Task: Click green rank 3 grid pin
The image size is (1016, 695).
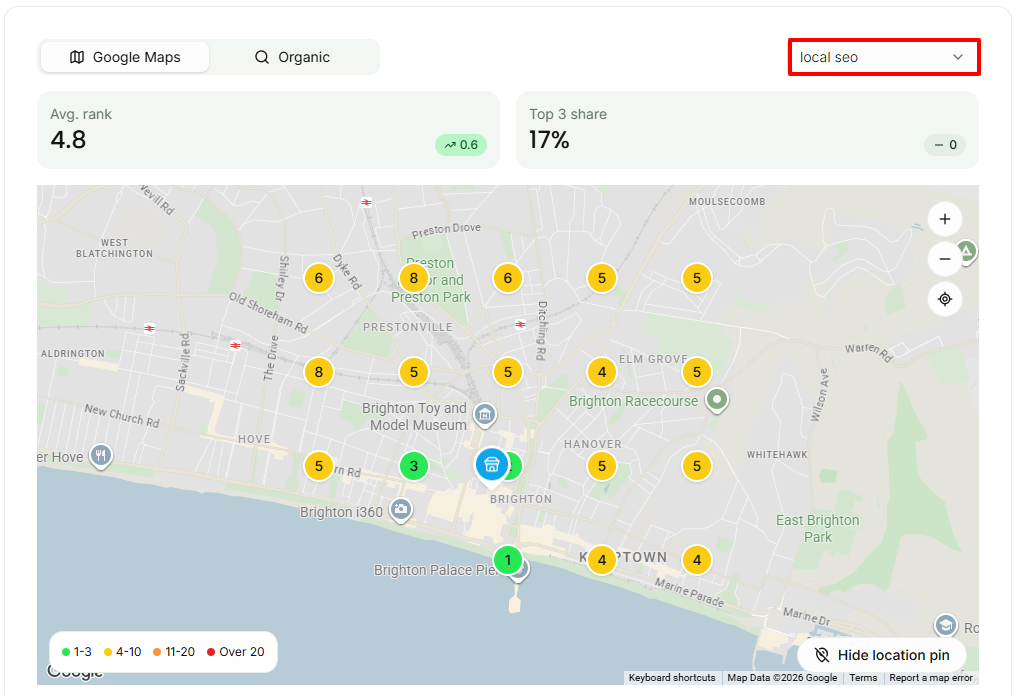Action: pos(413,466)
